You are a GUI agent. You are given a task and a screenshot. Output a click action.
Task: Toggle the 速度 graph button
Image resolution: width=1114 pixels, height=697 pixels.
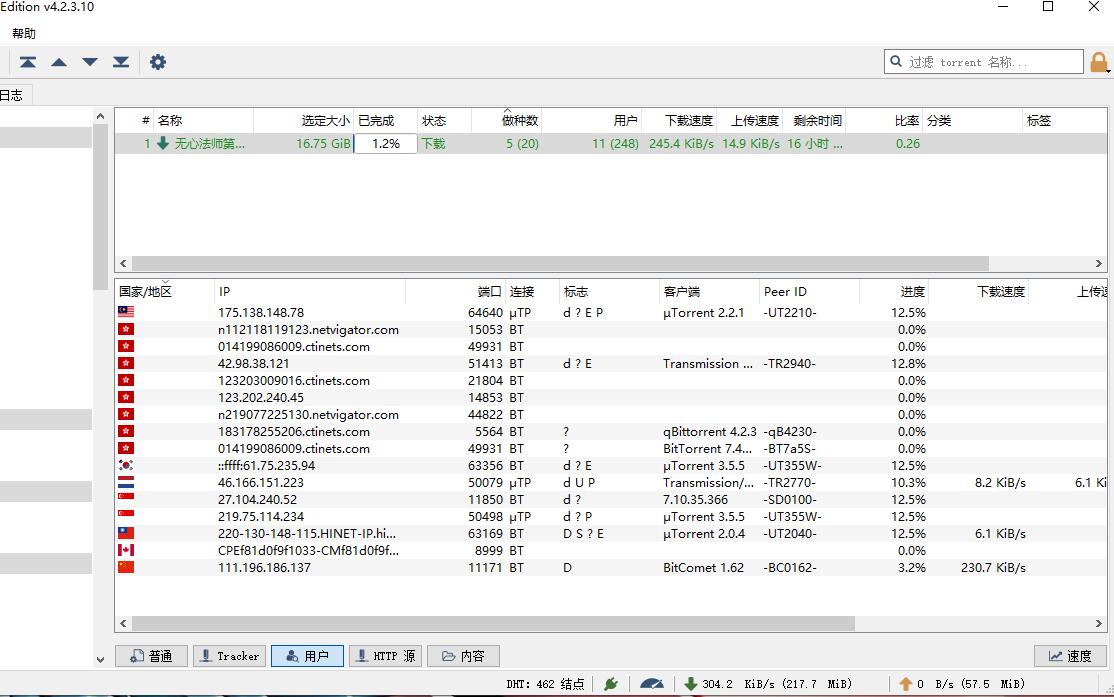[1069, 656]
